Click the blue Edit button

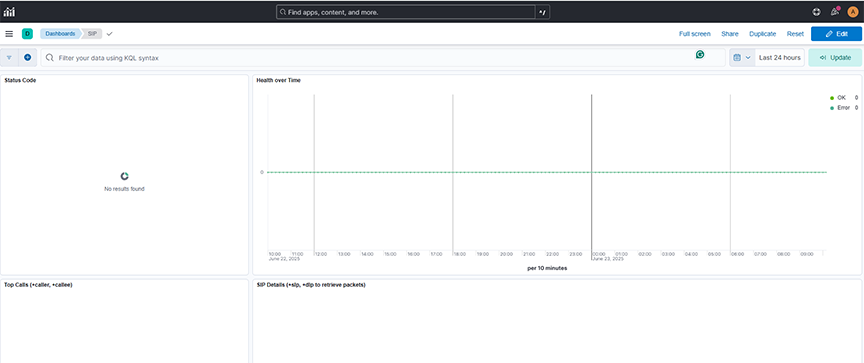836,34
